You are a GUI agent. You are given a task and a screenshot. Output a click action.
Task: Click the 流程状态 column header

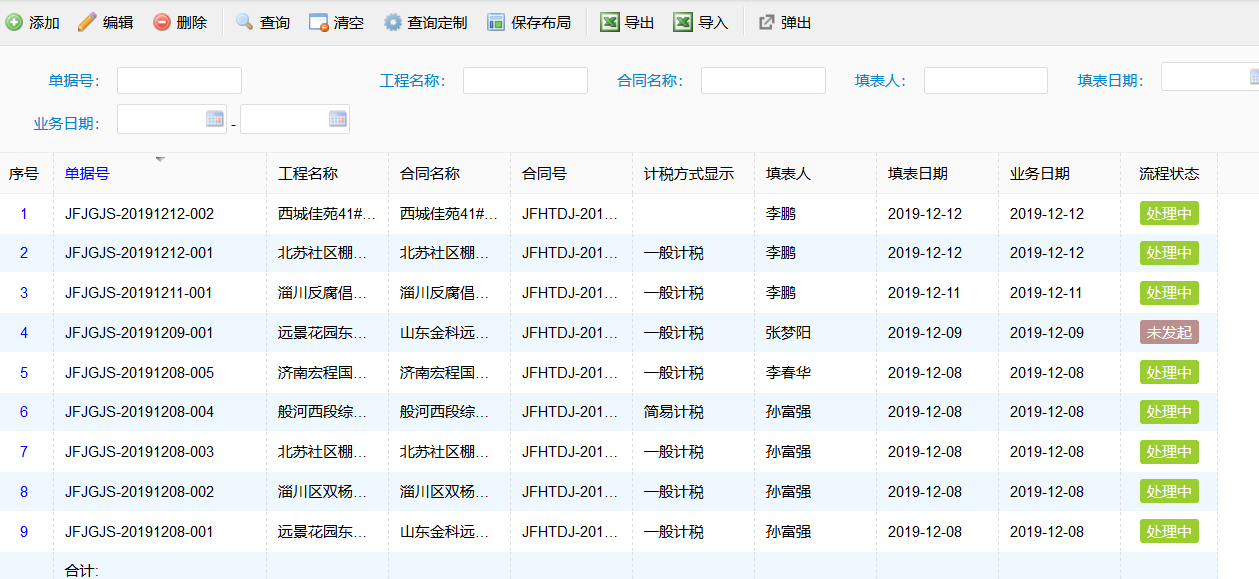click(x=1169, y=173)
